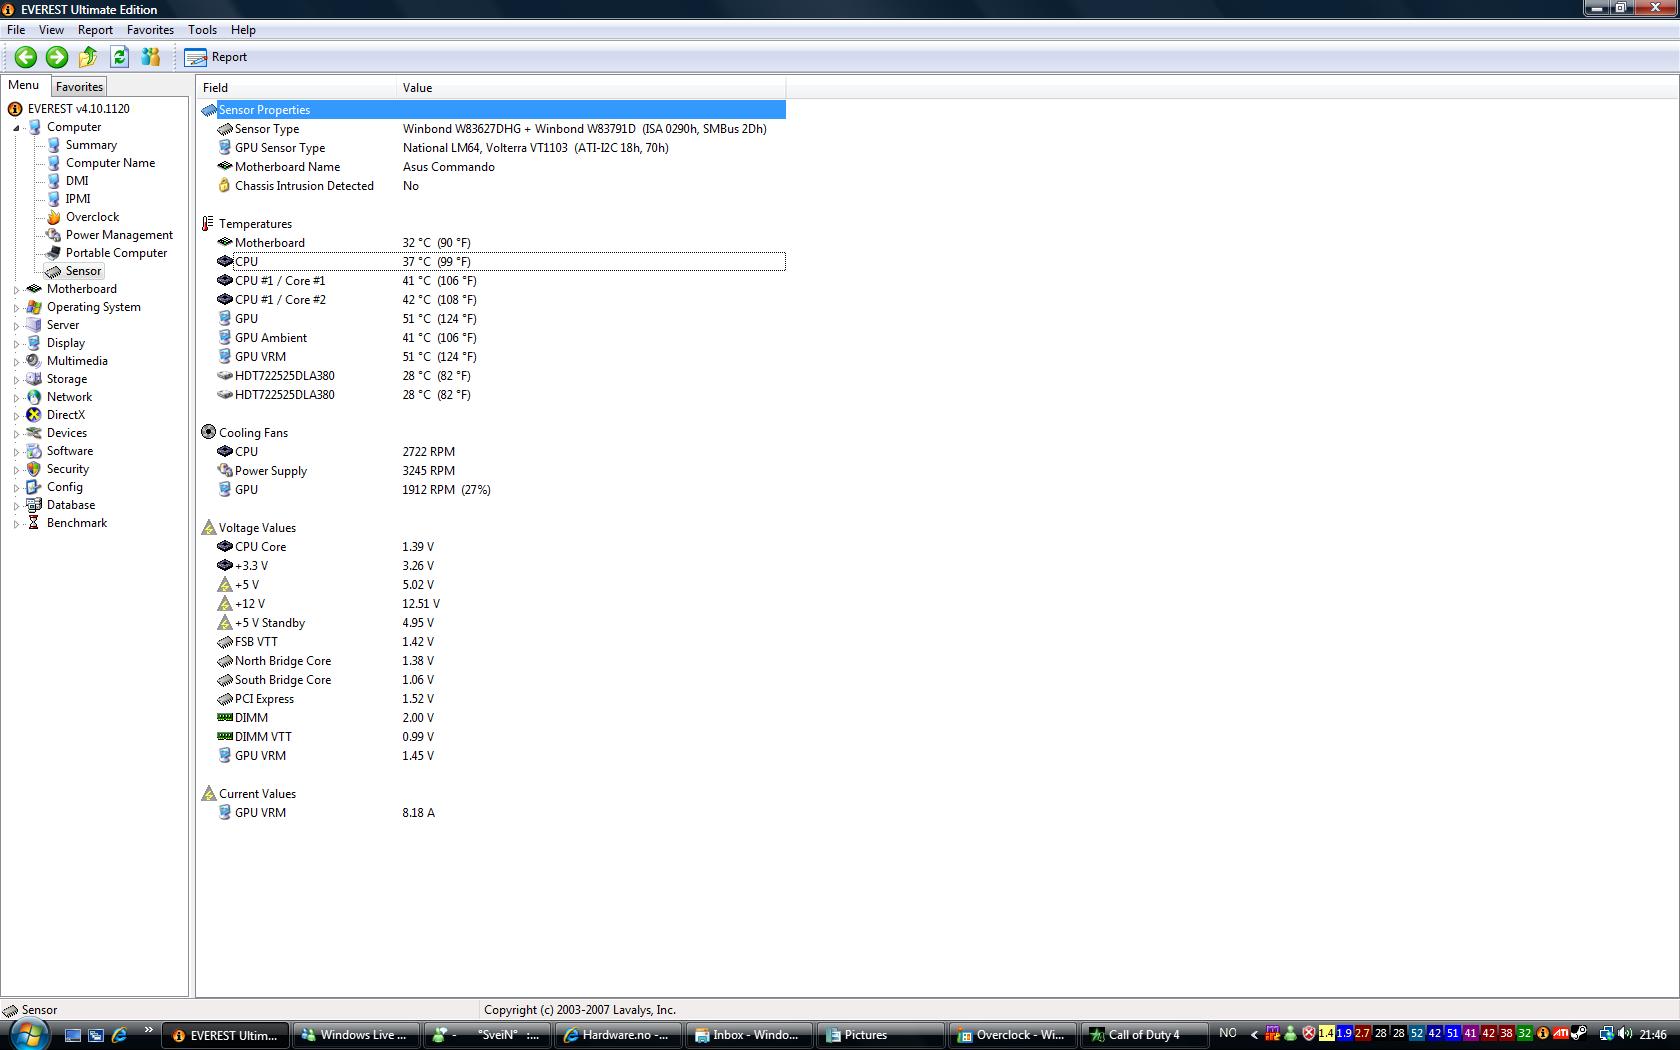
Task: Expand the Network tree node
Action: 16,398
